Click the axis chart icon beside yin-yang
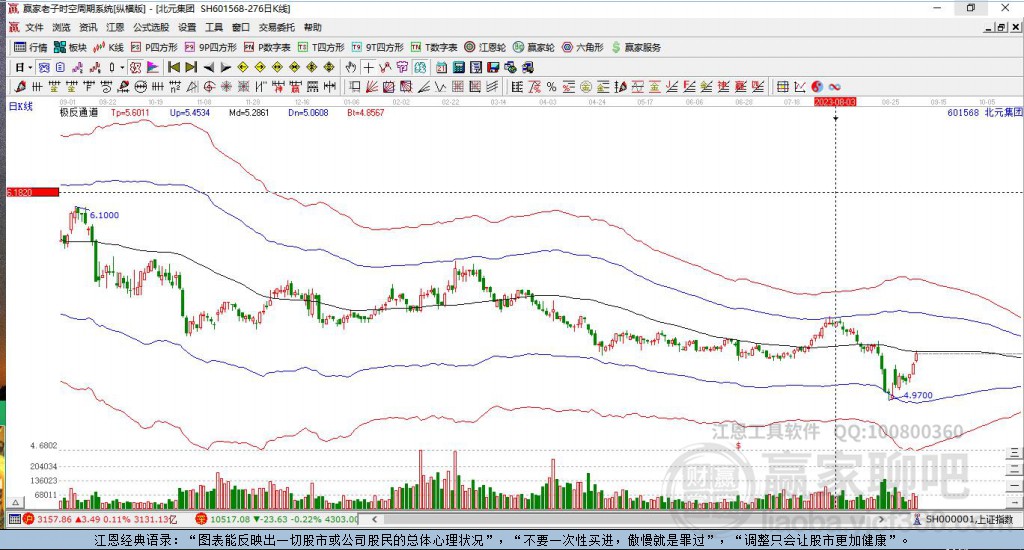1024x550 pixels. [x=799, y=87]
